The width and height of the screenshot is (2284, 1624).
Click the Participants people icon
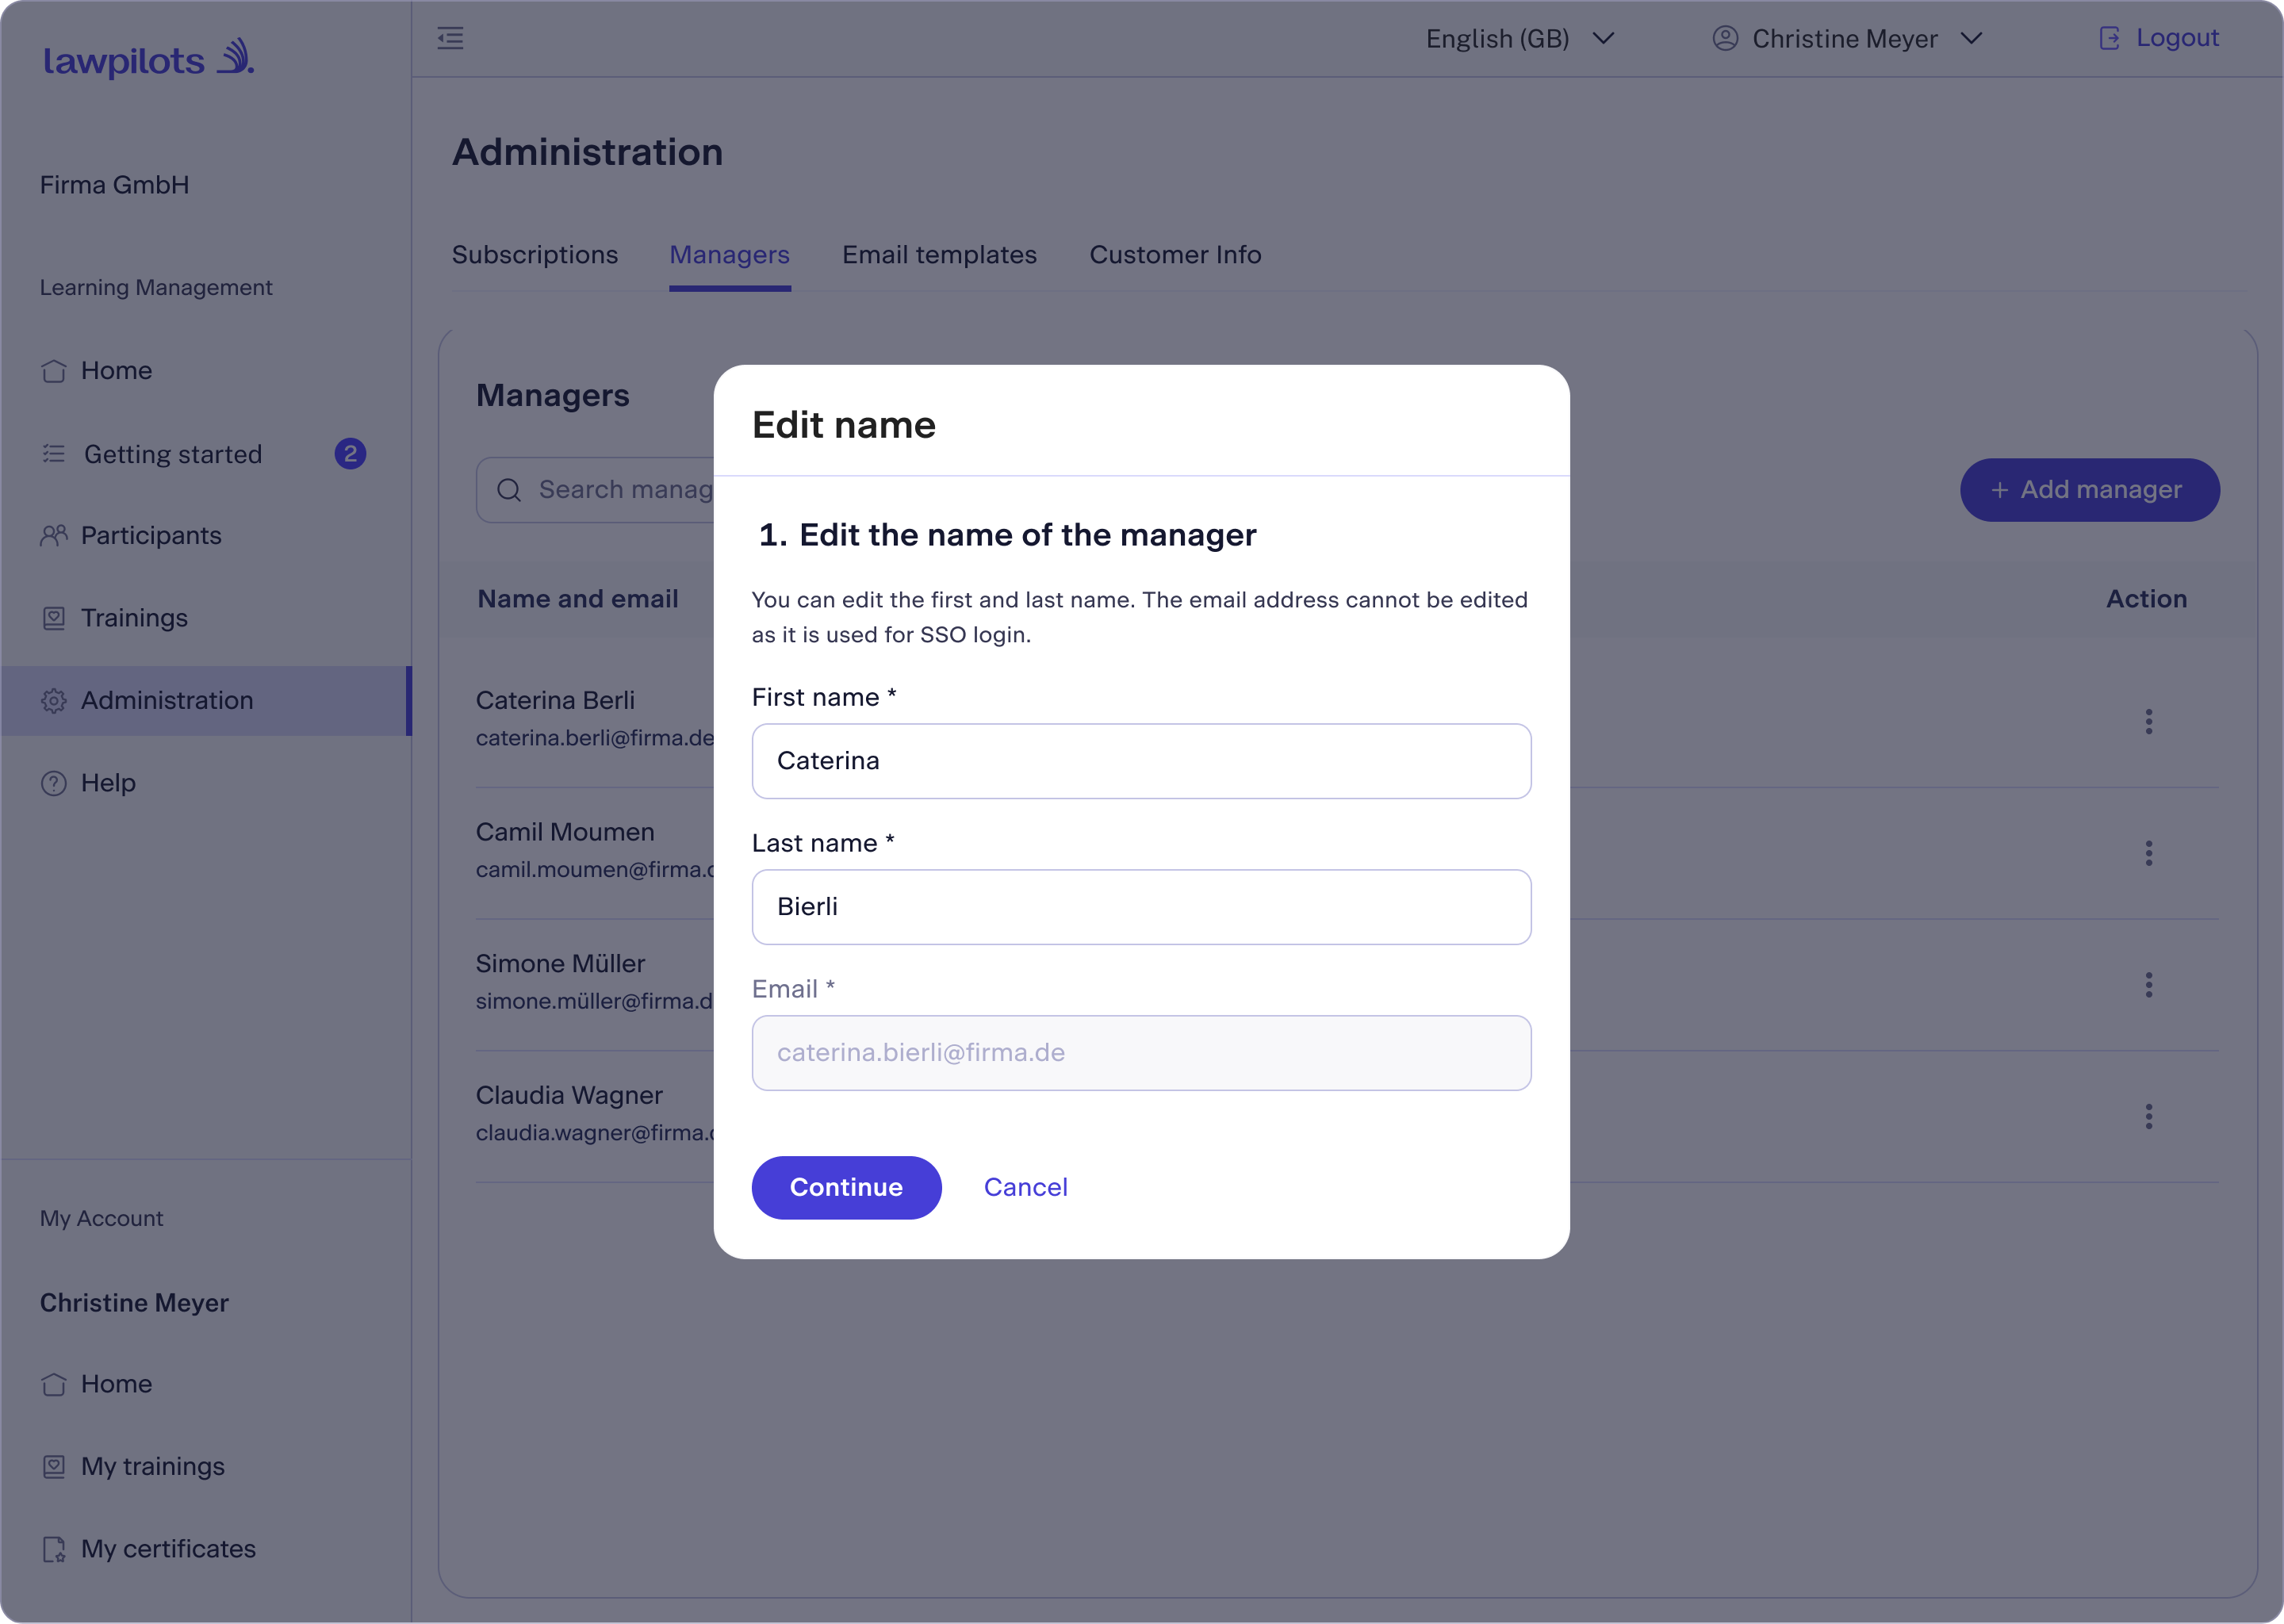(x=54, y=536)
